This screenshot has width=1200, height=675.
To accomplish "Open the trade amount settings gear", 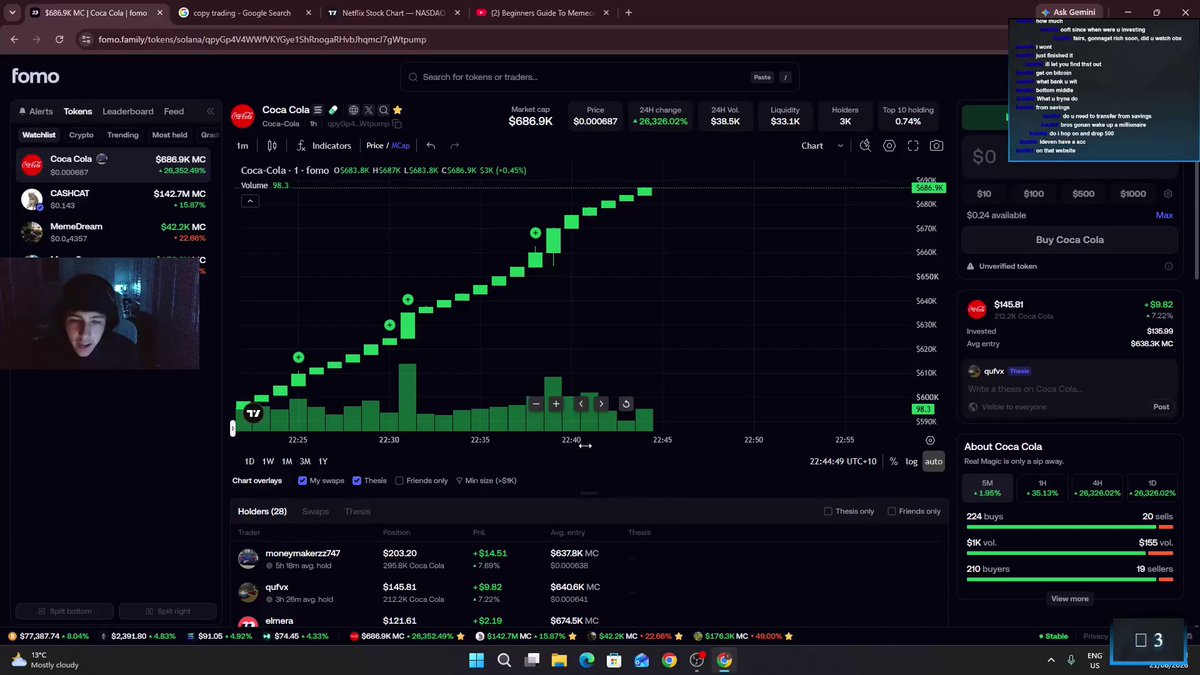I will (1169, 194).
